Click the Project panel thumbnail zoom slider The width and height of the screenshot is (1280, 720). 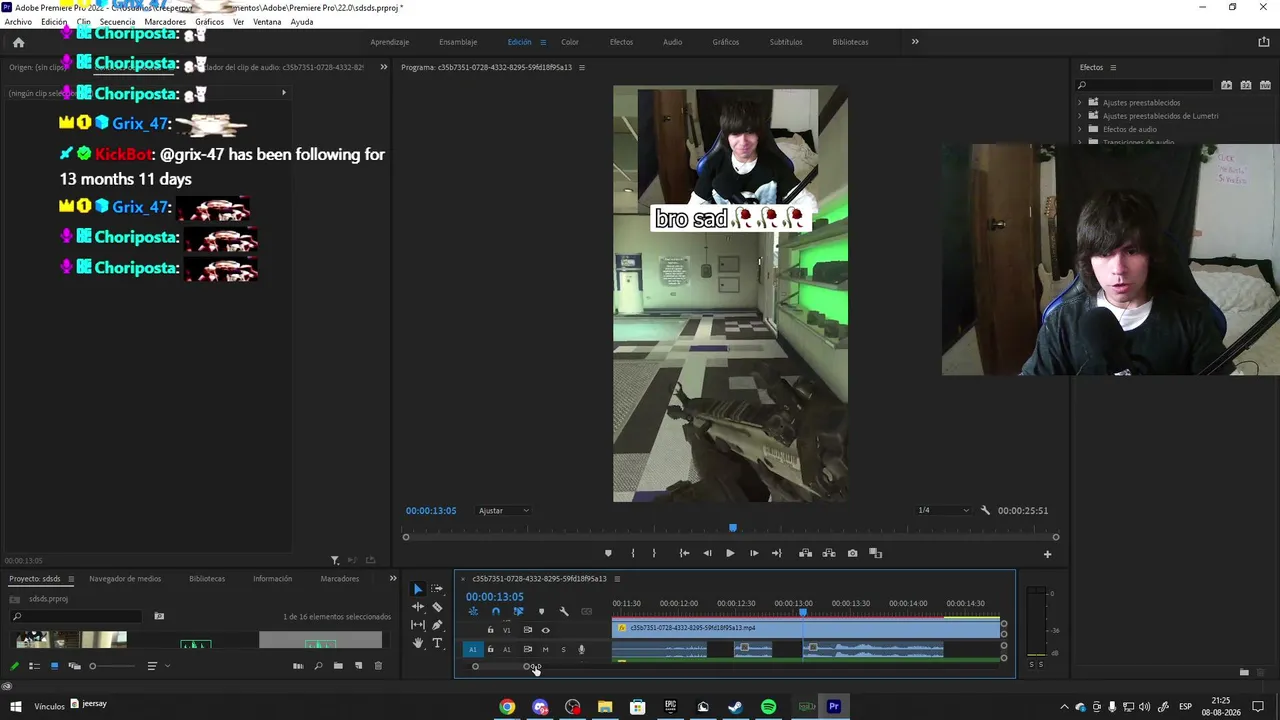click(112, 666)
